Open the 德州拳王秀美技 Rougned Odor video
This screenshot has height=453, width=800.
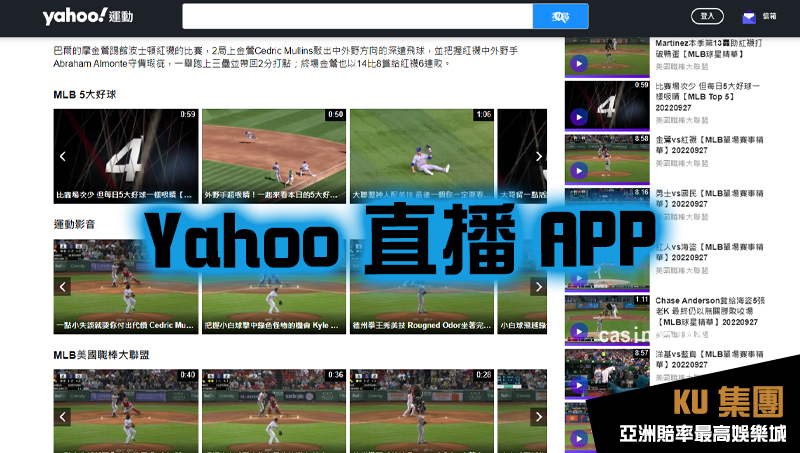[x=422, y=287]
